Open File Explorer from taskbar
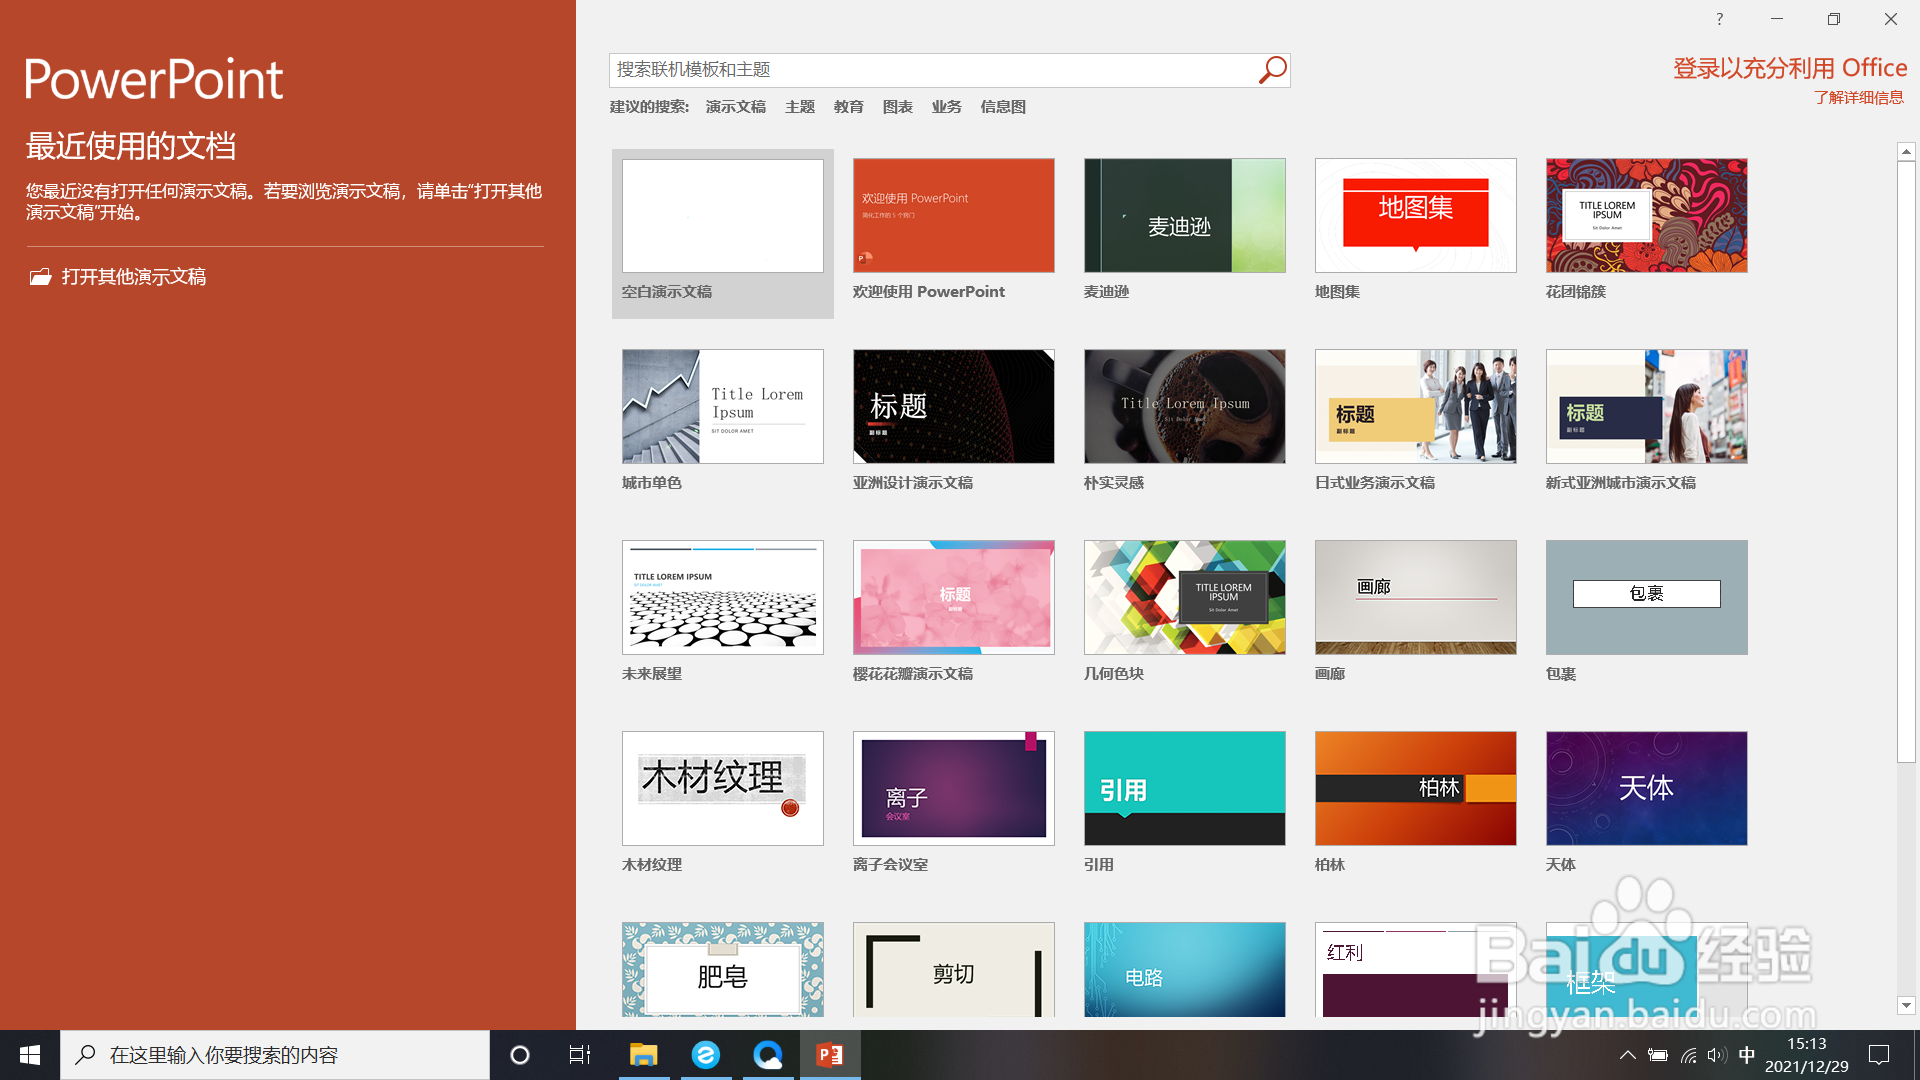Screen dimensions: 1920x1080 click(x=643, y=1055)
